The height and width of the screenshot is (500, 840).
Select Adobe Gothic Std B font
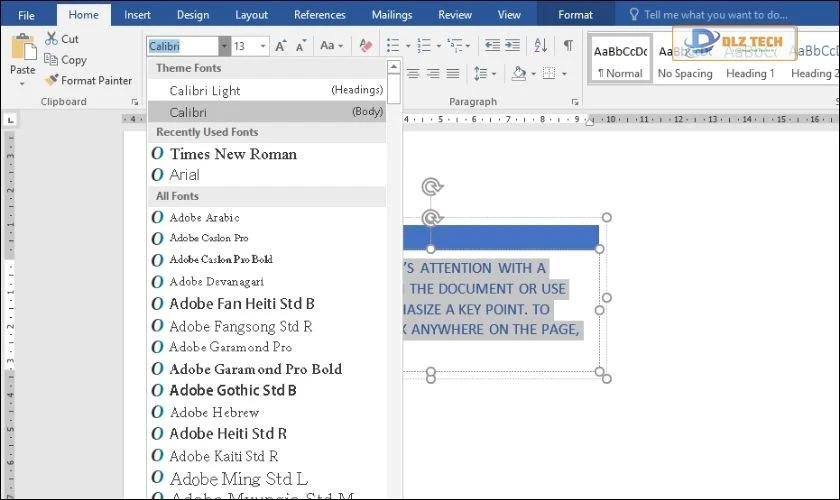point(233,390)
